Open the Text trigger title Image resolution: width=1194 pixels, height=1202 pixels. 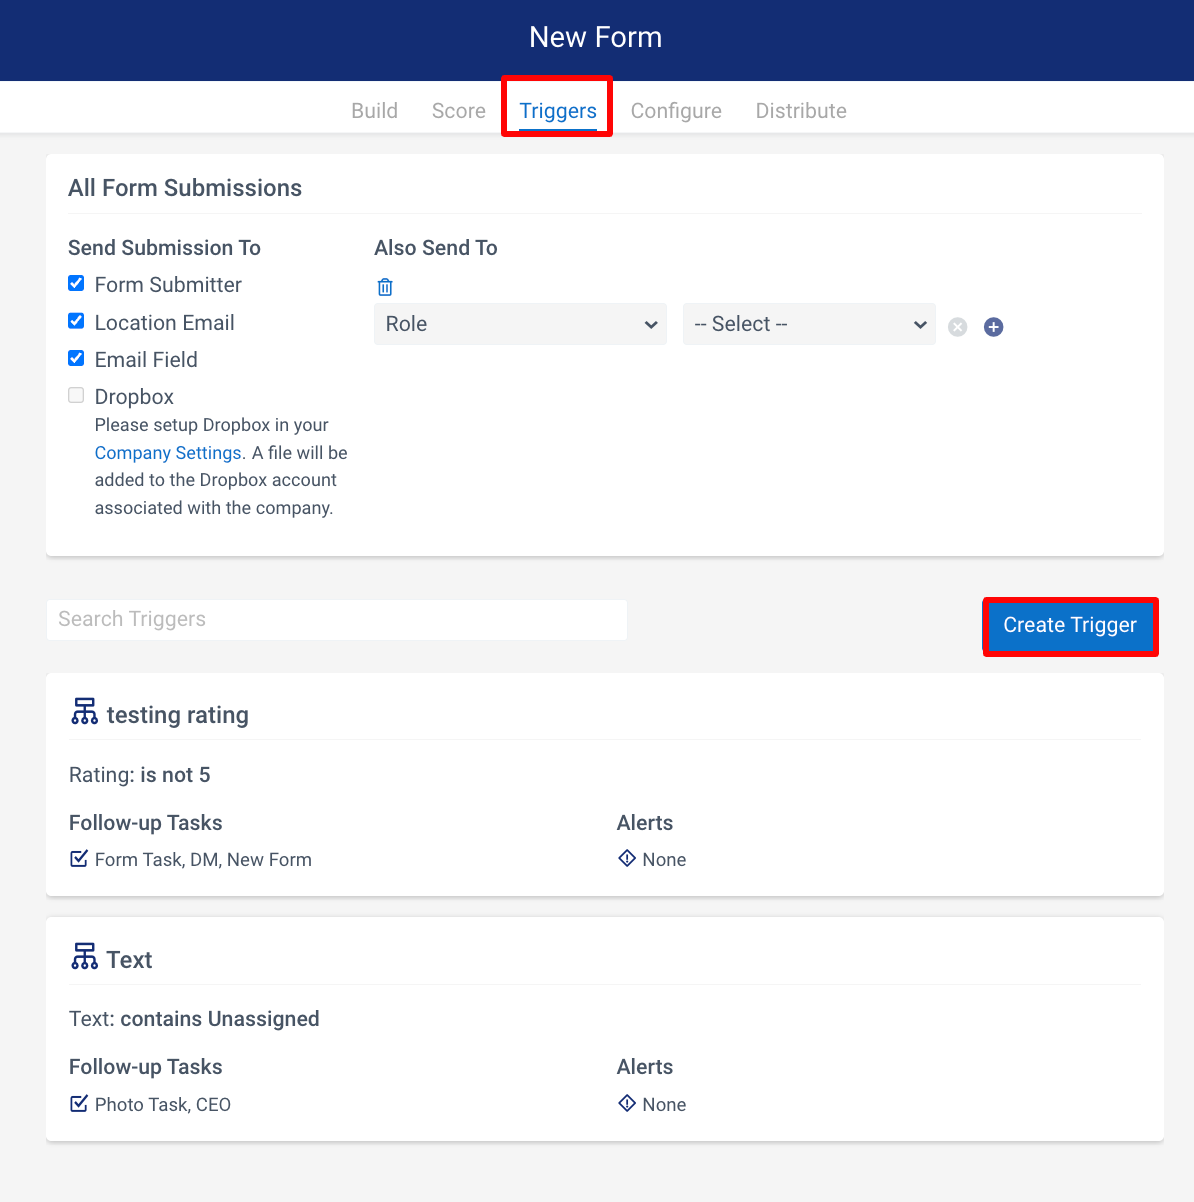[x=130, y=960]
